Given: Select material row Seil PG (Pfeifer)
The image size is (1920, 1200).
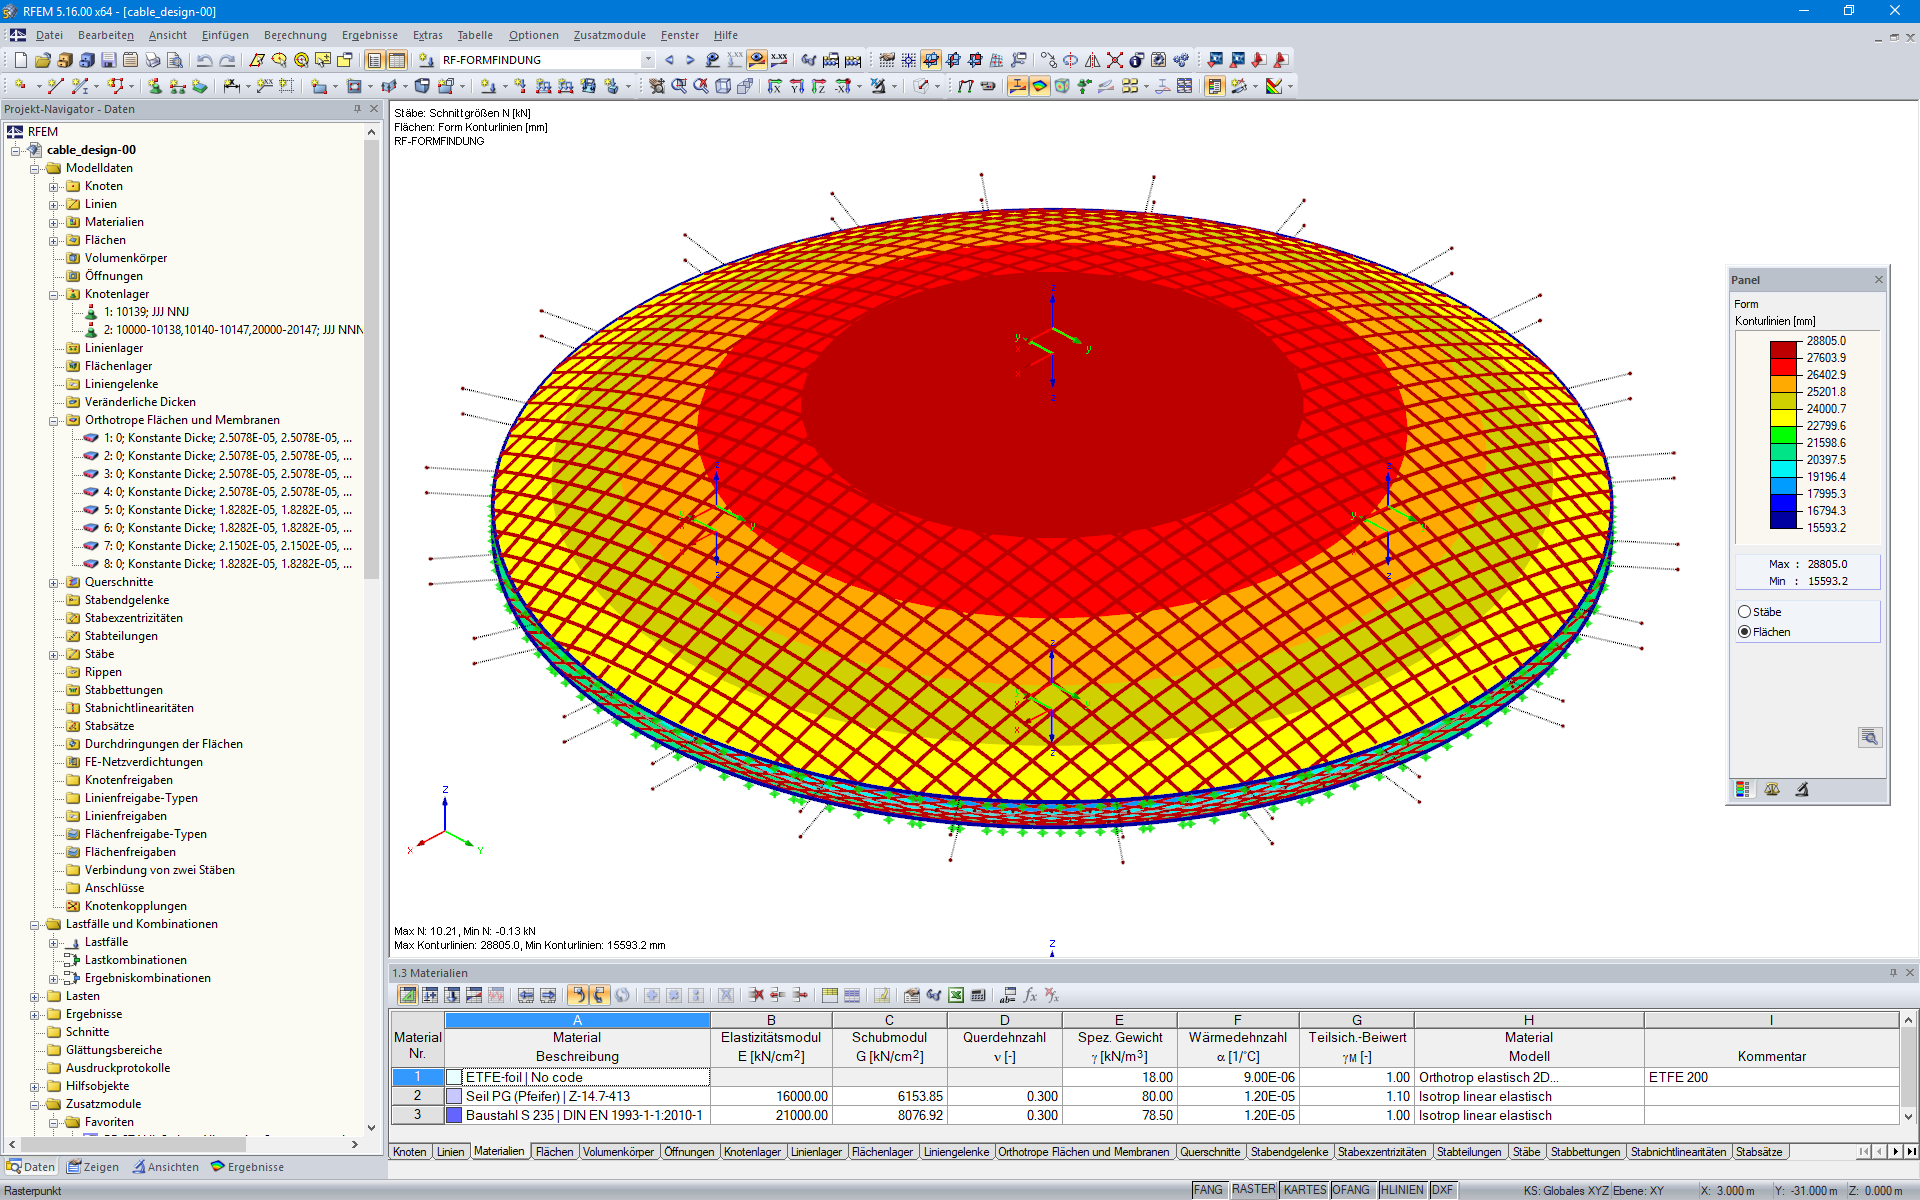Looking at the screenshot, I should click(577, 1096).
